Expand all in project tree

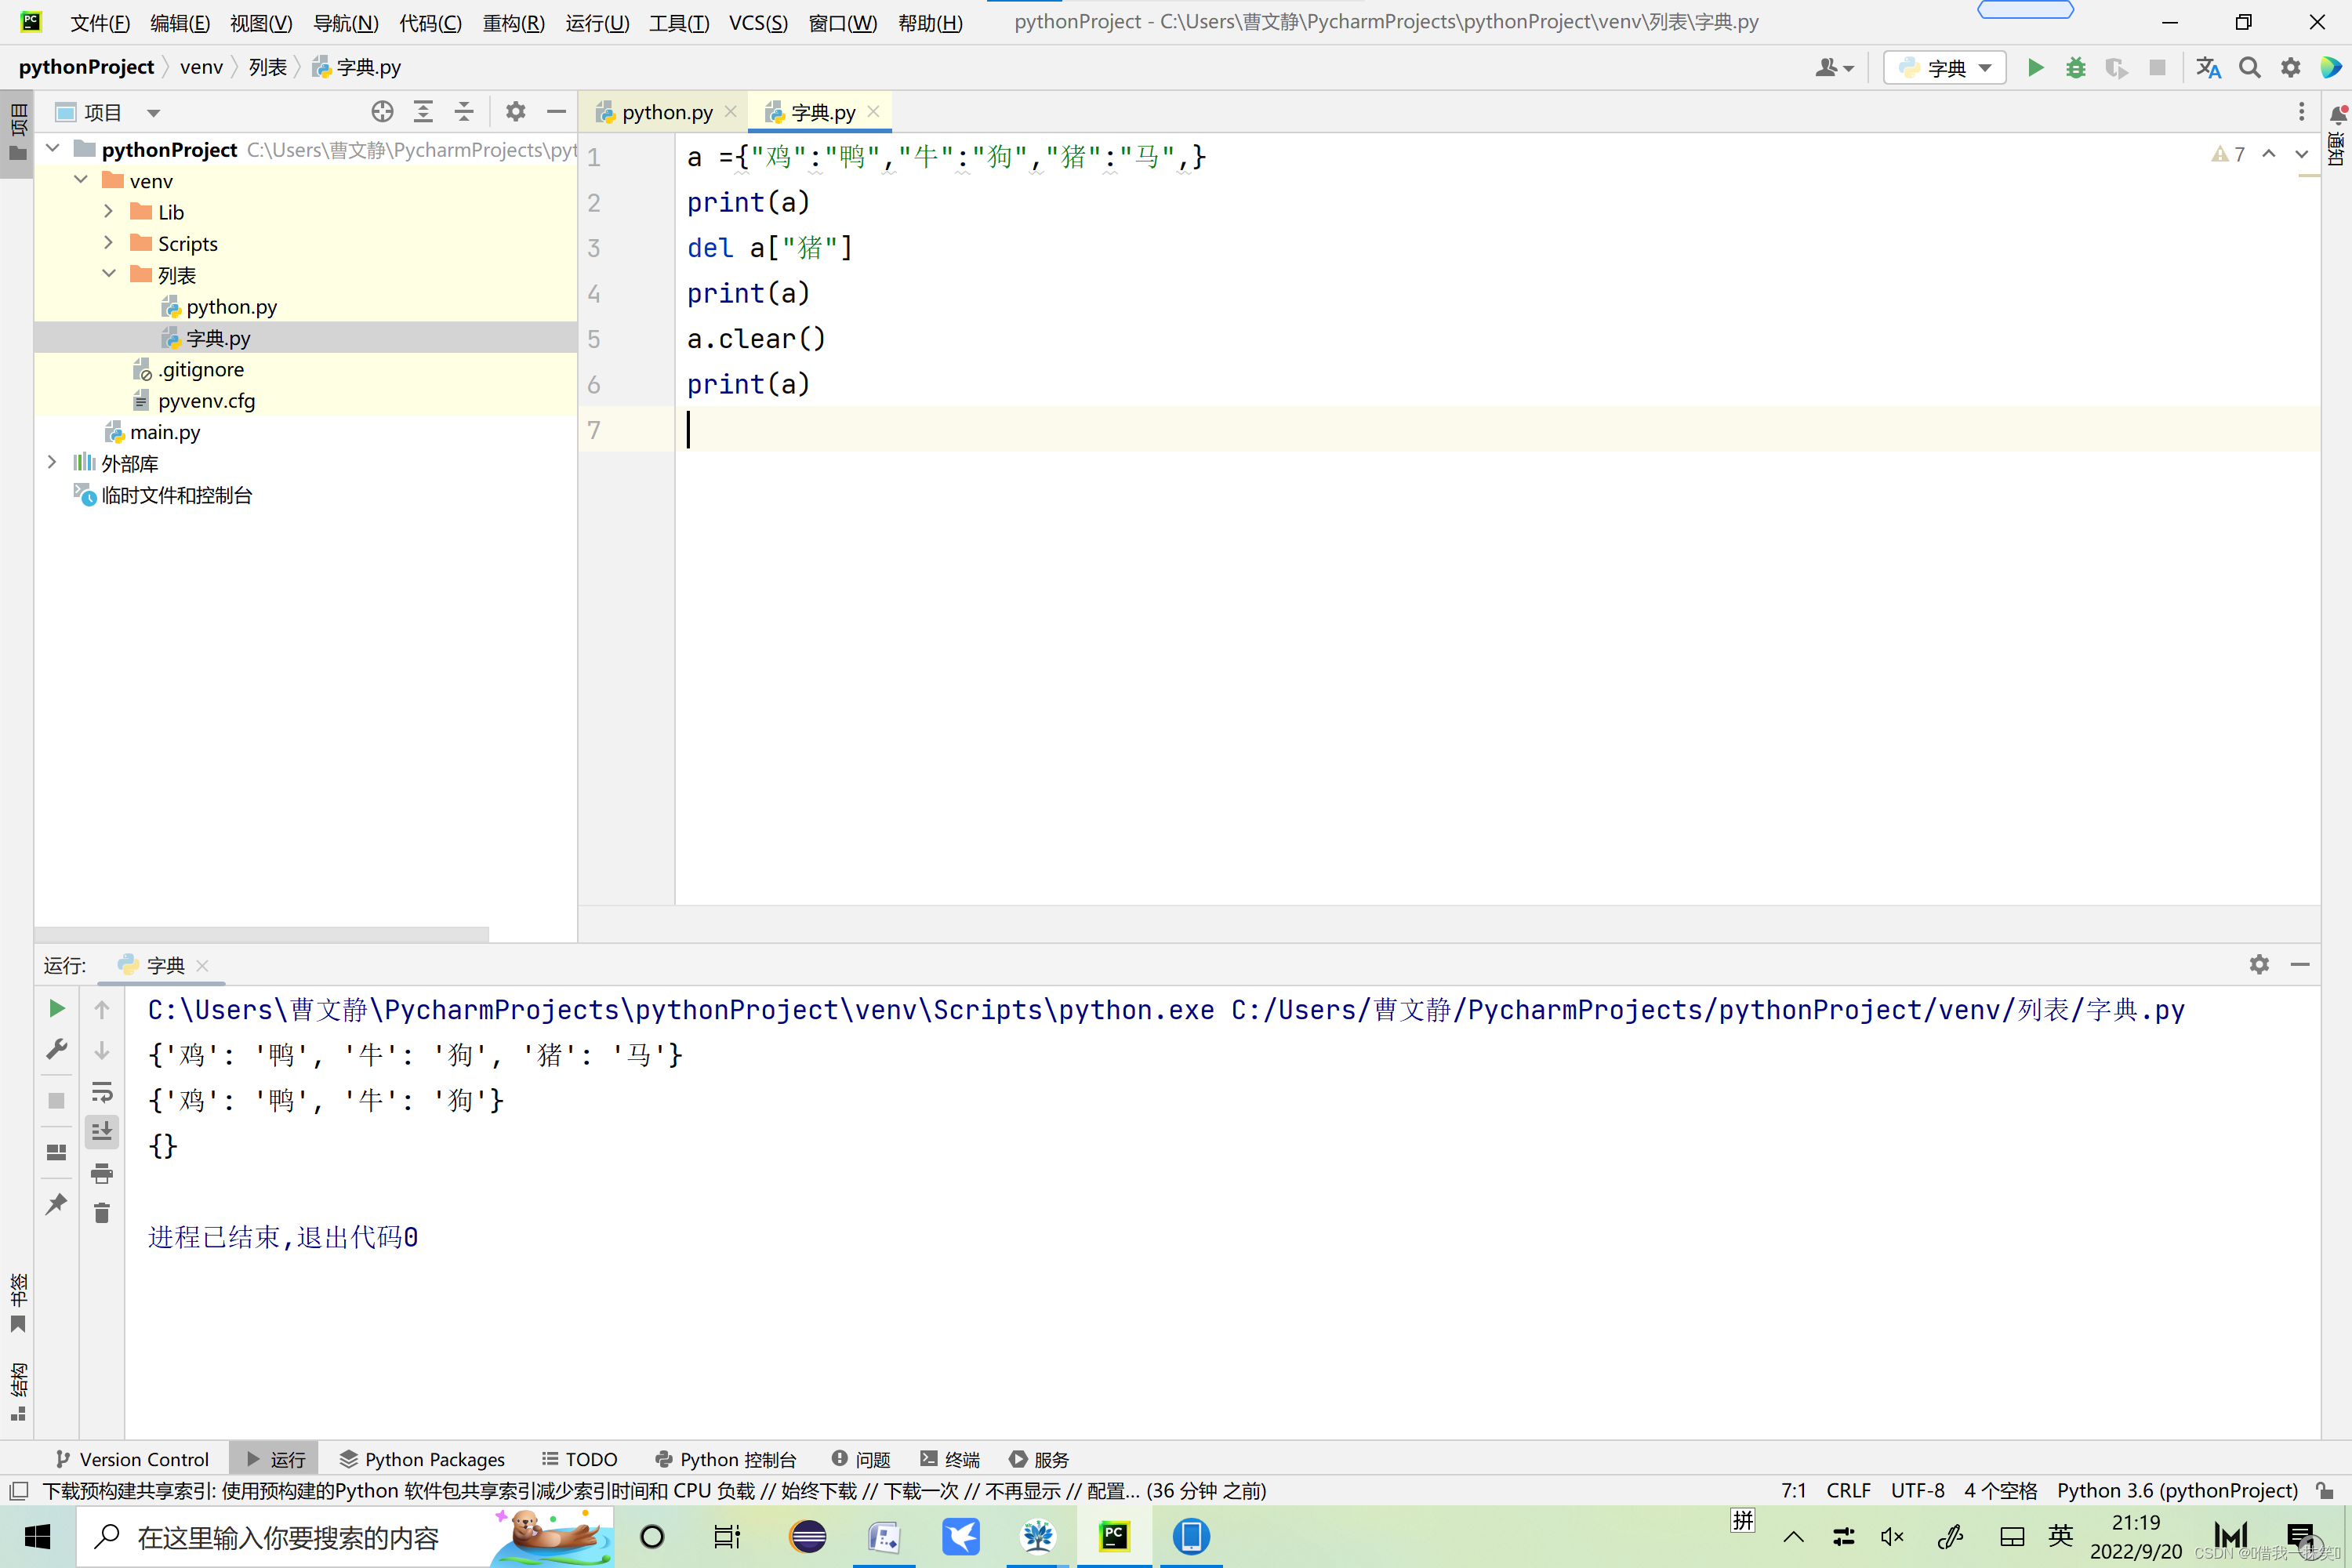423,112
